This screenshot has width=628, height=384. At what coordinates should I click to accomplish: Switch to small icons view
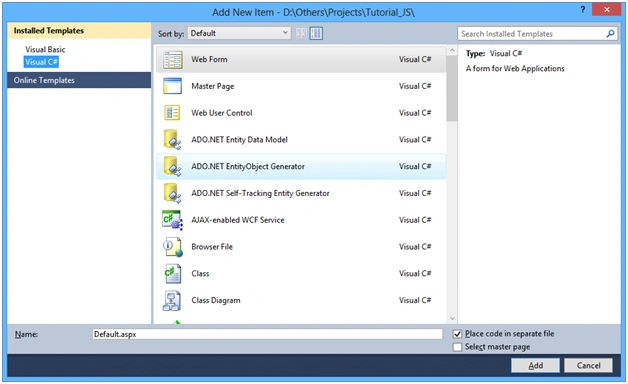301,33
